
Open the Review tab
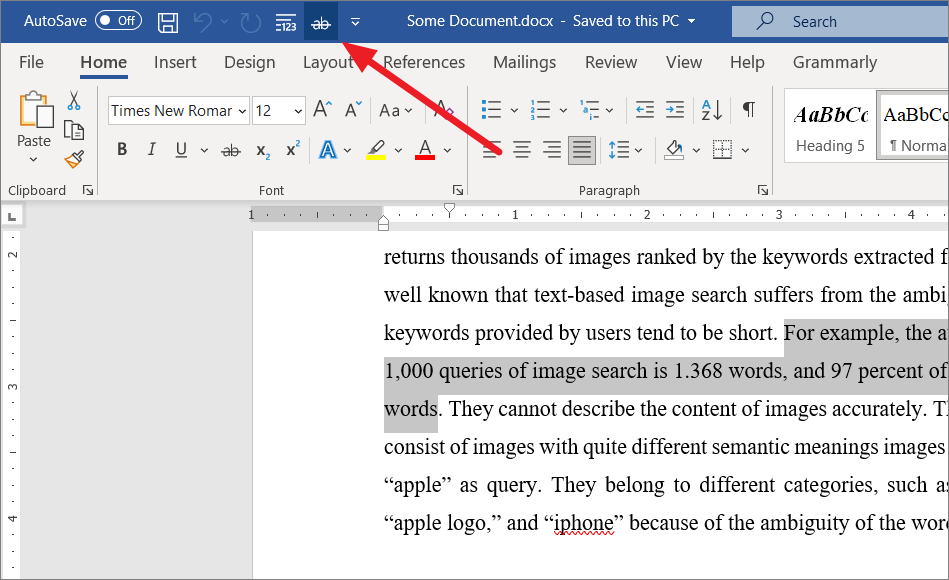click(x=611, y=62)
